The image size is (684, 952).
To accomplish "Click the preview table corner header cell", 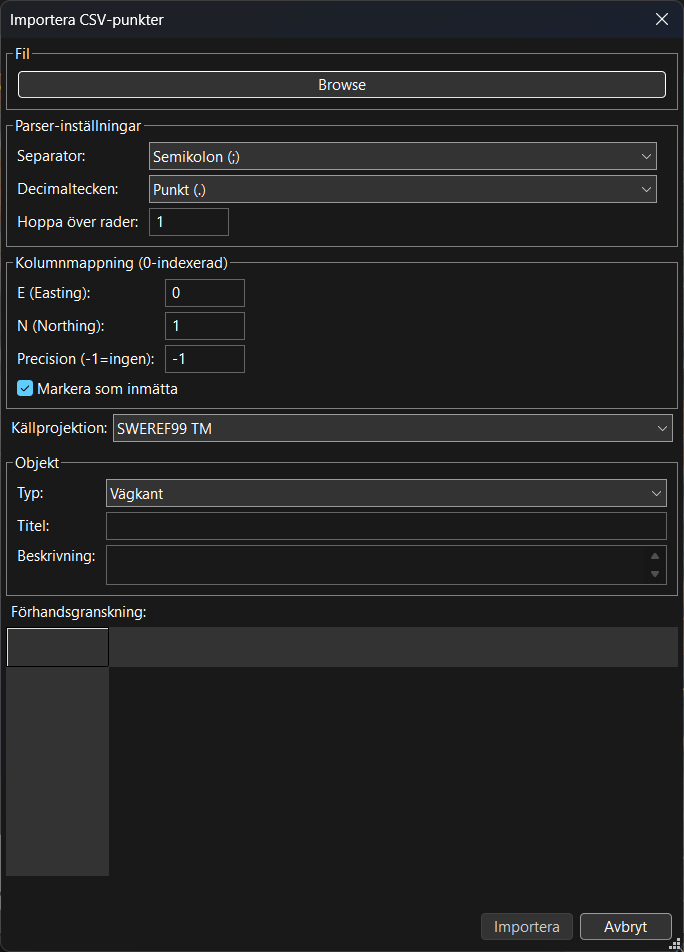I will [x=58, y=647].
